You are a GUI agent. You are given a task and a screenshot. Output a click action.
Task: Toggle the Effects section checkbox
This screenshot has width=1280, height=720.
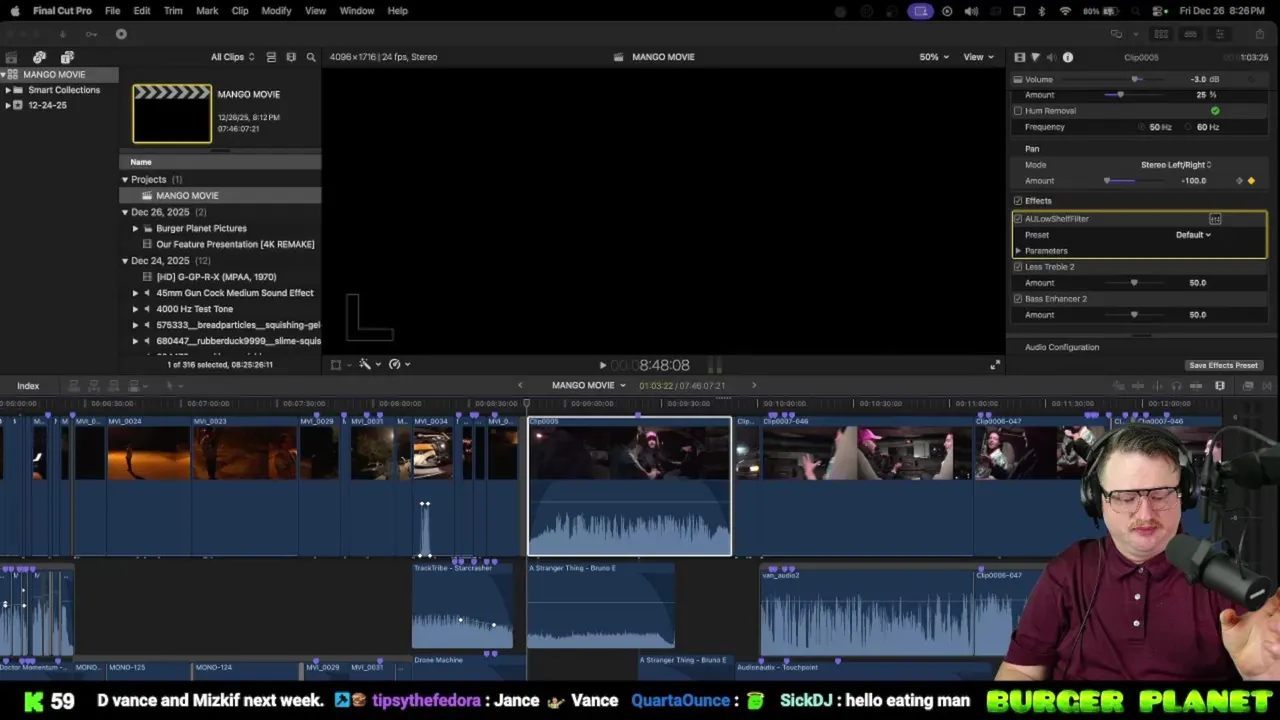point(1018,201)
